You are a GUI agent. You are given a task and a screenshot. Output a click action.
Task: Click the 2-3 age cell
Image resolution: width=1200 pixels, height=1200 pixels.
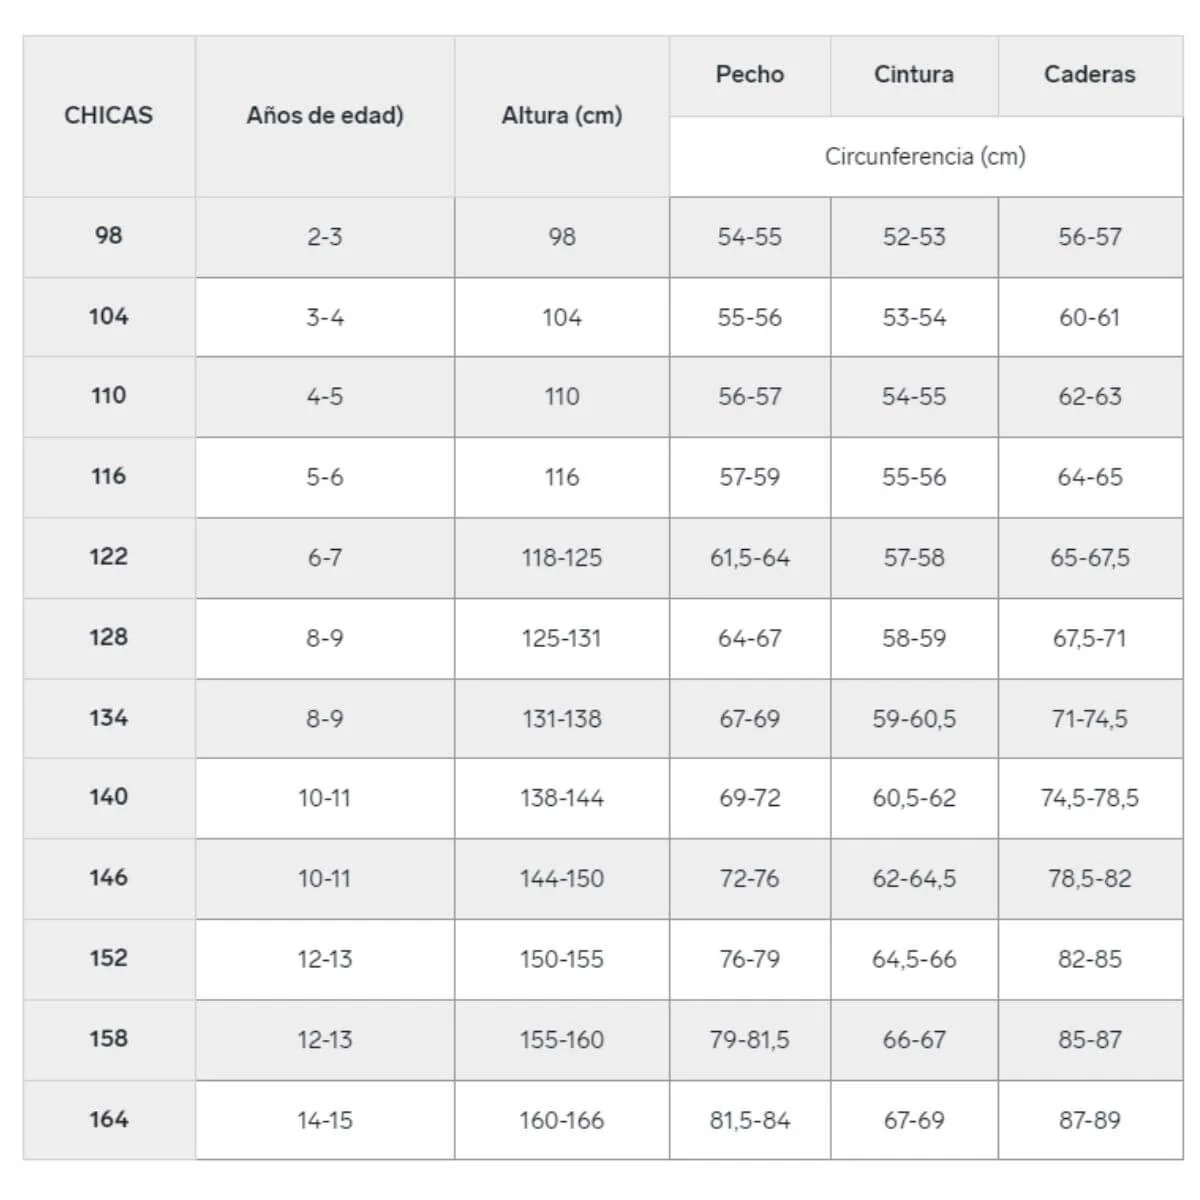[x=325, y=237]
